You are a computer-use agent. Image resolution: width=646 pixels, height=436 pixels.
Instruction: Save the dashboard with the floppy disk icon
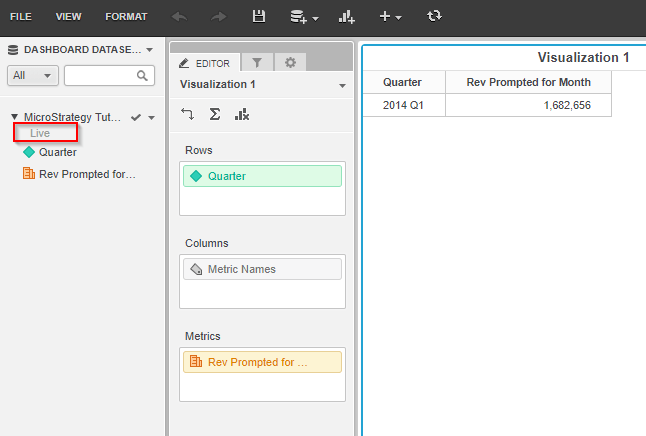(x=259, y=17)
